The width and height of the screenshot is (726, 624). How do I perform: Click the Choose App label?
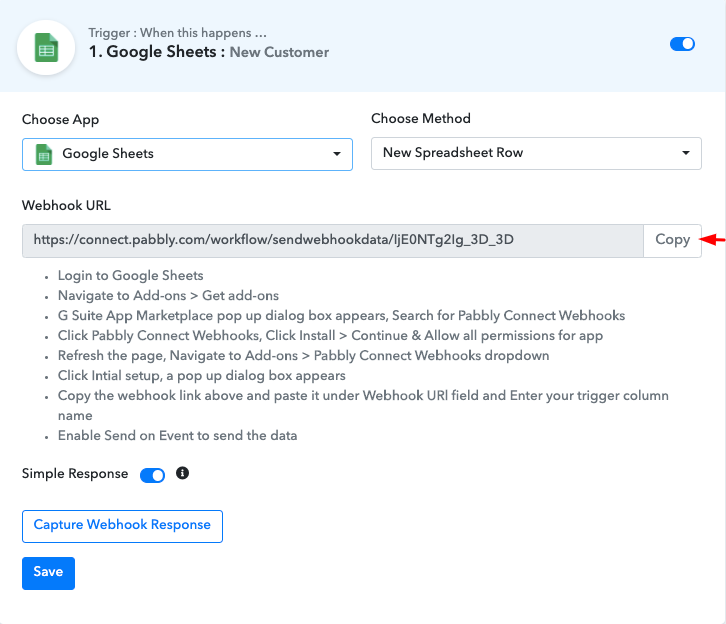pyautogui.click(x=60, y=119)
